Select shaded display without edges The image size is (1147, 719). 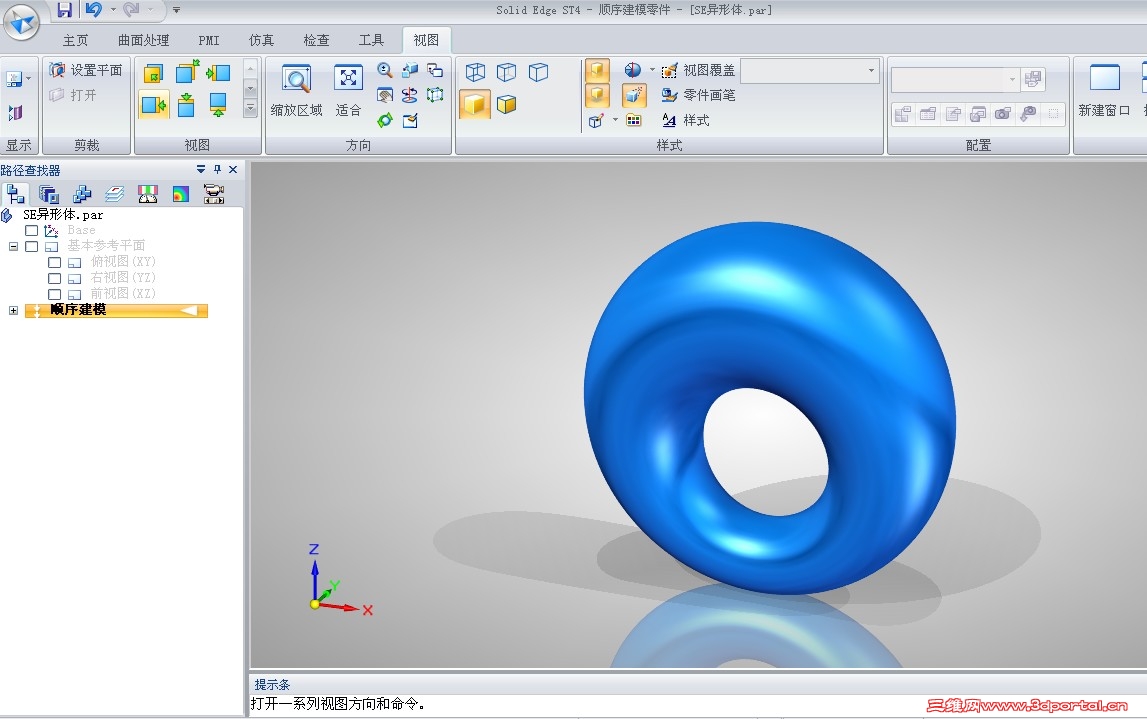pyautogui.click(x=475, y=105)
